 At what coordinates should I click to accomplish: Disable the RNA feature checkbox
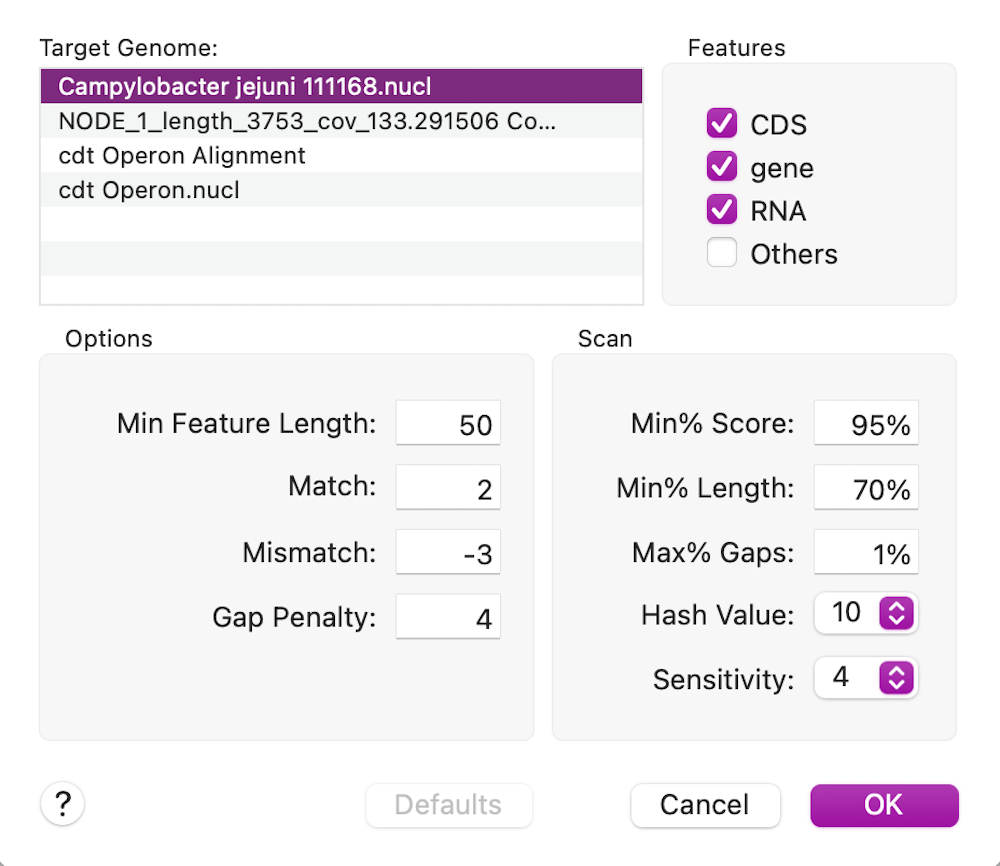click(x=721, y=210)
